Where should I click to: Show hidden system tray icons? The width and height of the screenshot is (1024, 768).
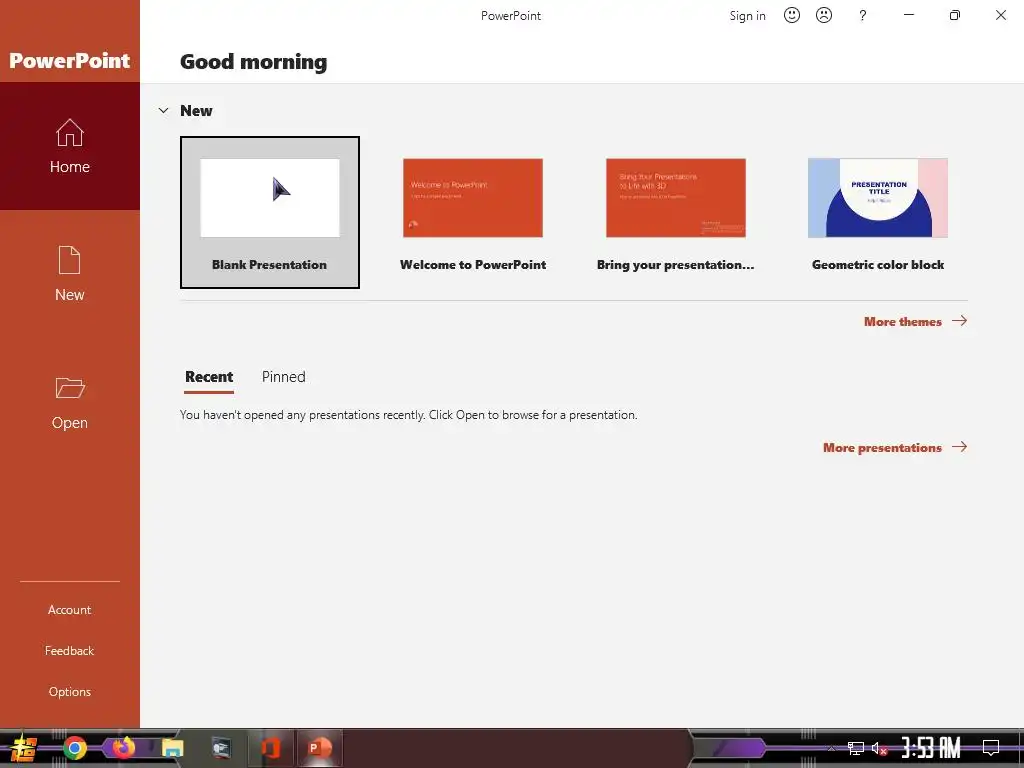pyautogui.click(x=831, y=748)
